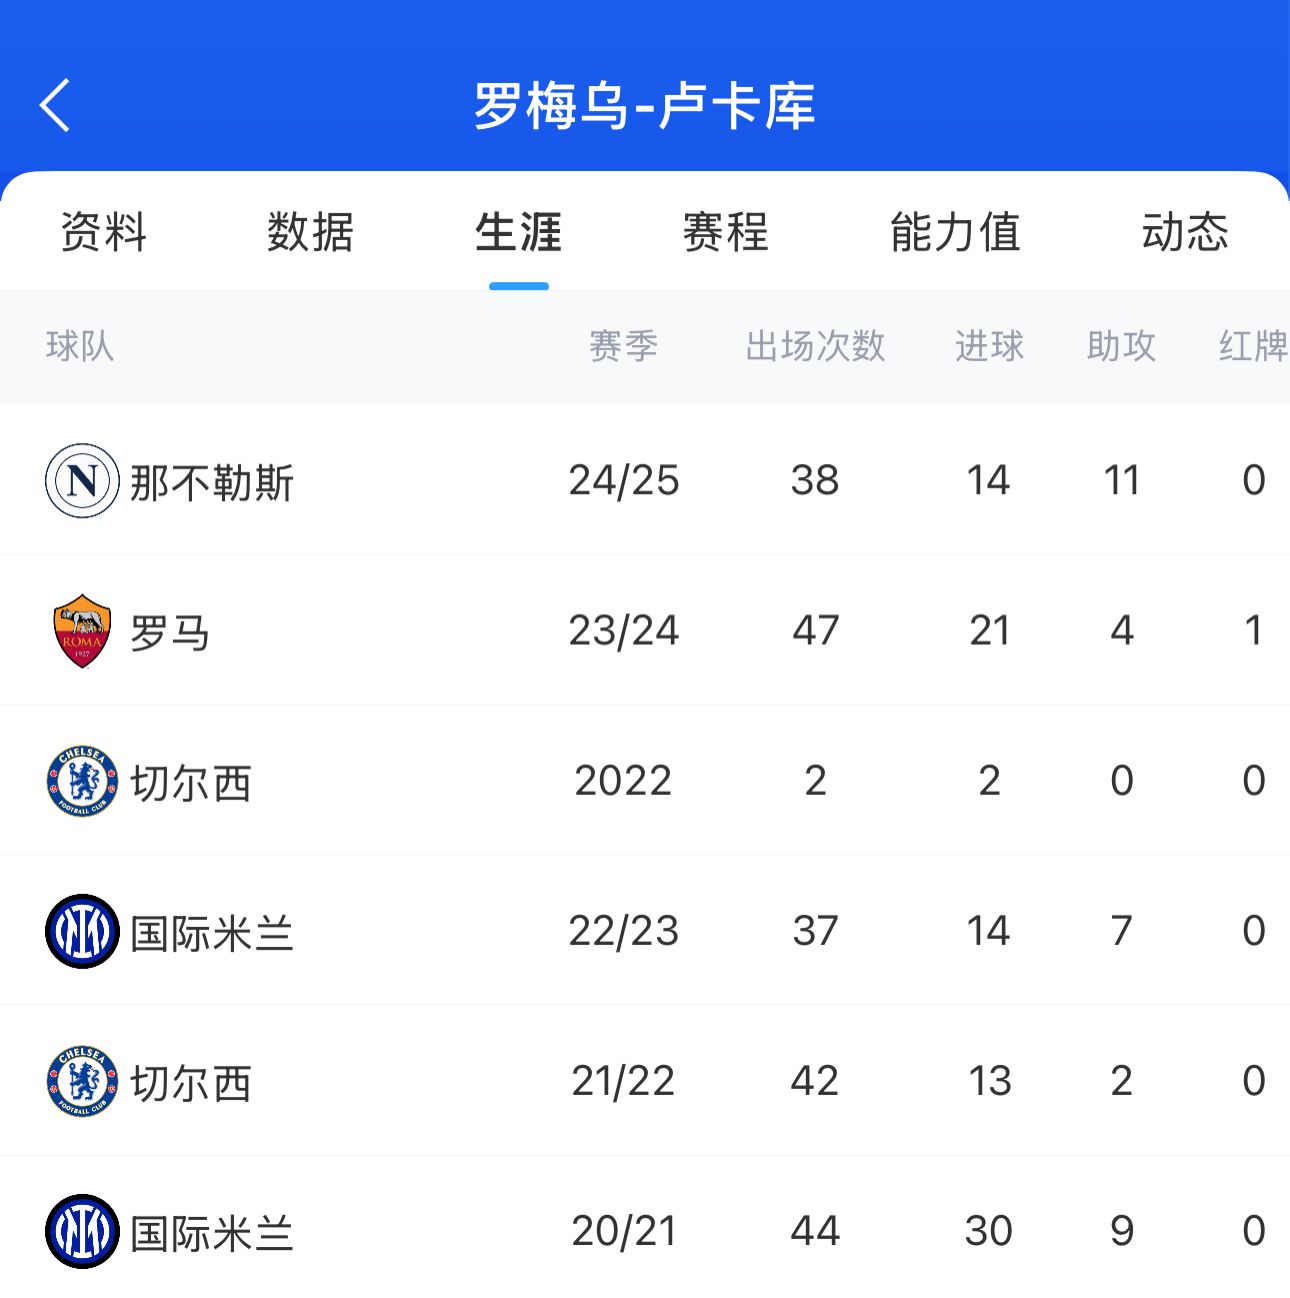Tap the 出场次数 column header
This screenshot has height=1298, width=1290.
point(815,346)
